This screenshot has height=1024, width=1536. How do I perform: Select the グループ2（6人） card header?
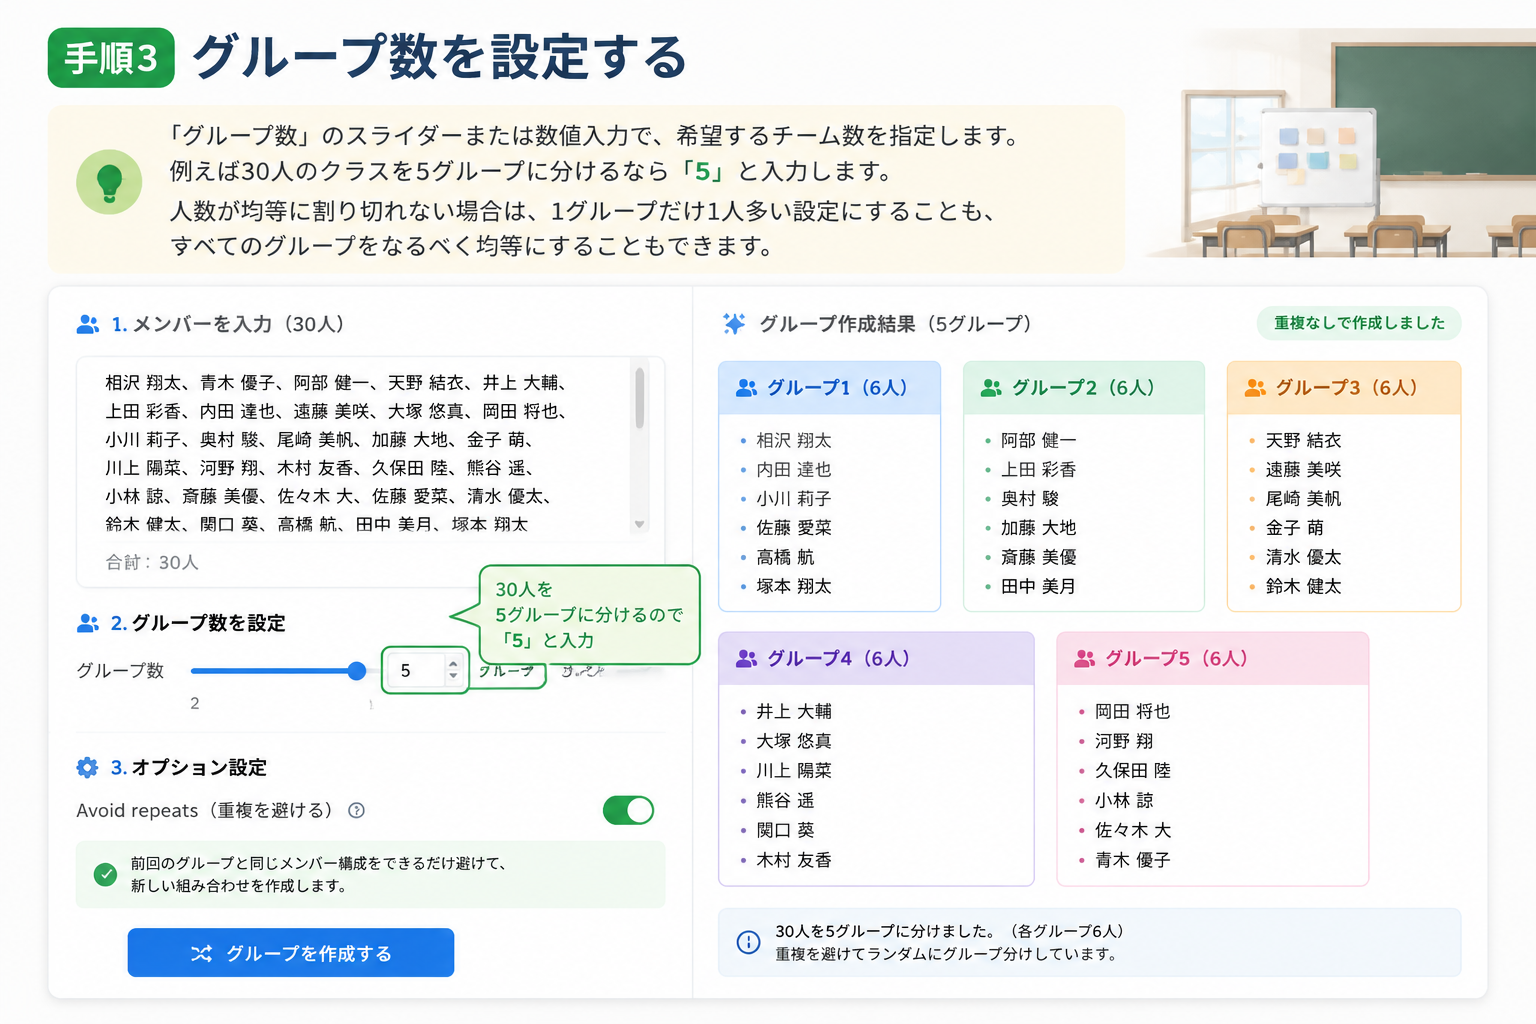pyautogui.click(x=1084, y=388)
